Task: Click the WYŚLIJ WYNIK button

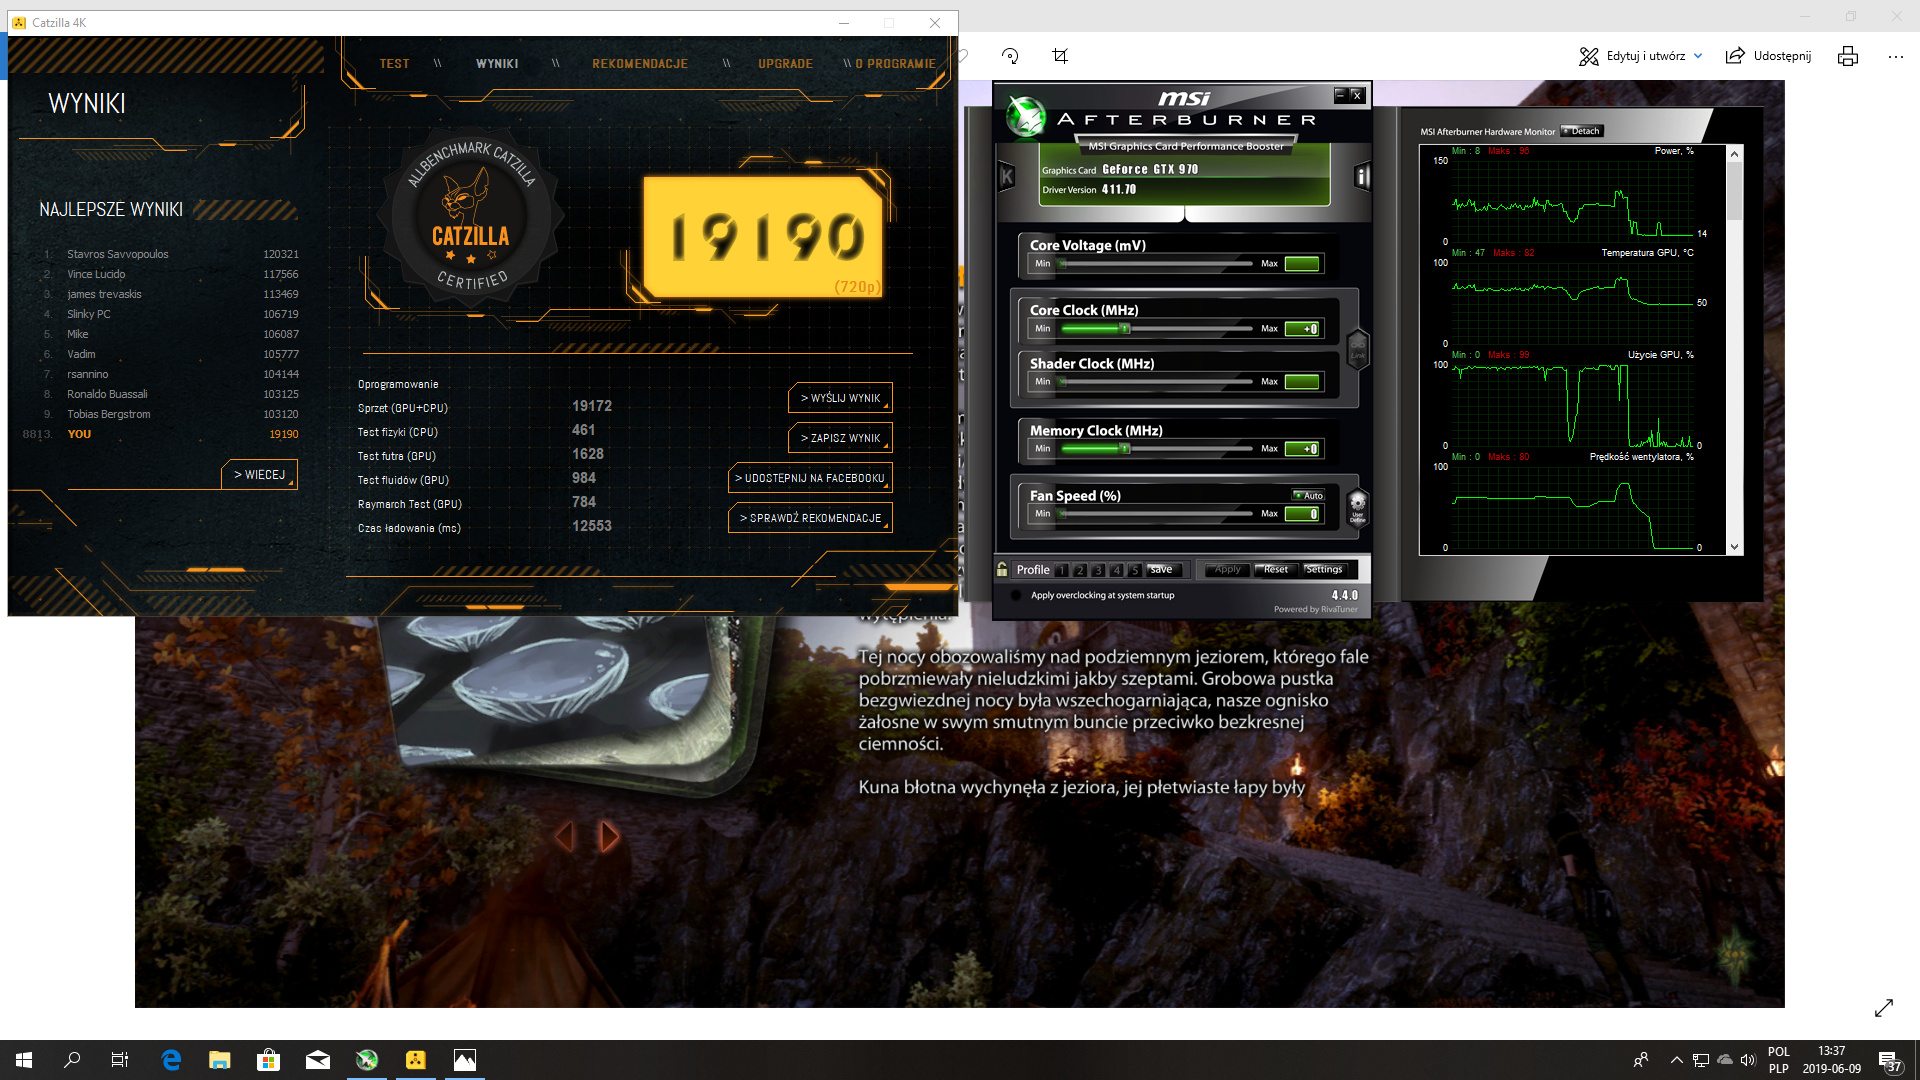Action: point(840,398)
